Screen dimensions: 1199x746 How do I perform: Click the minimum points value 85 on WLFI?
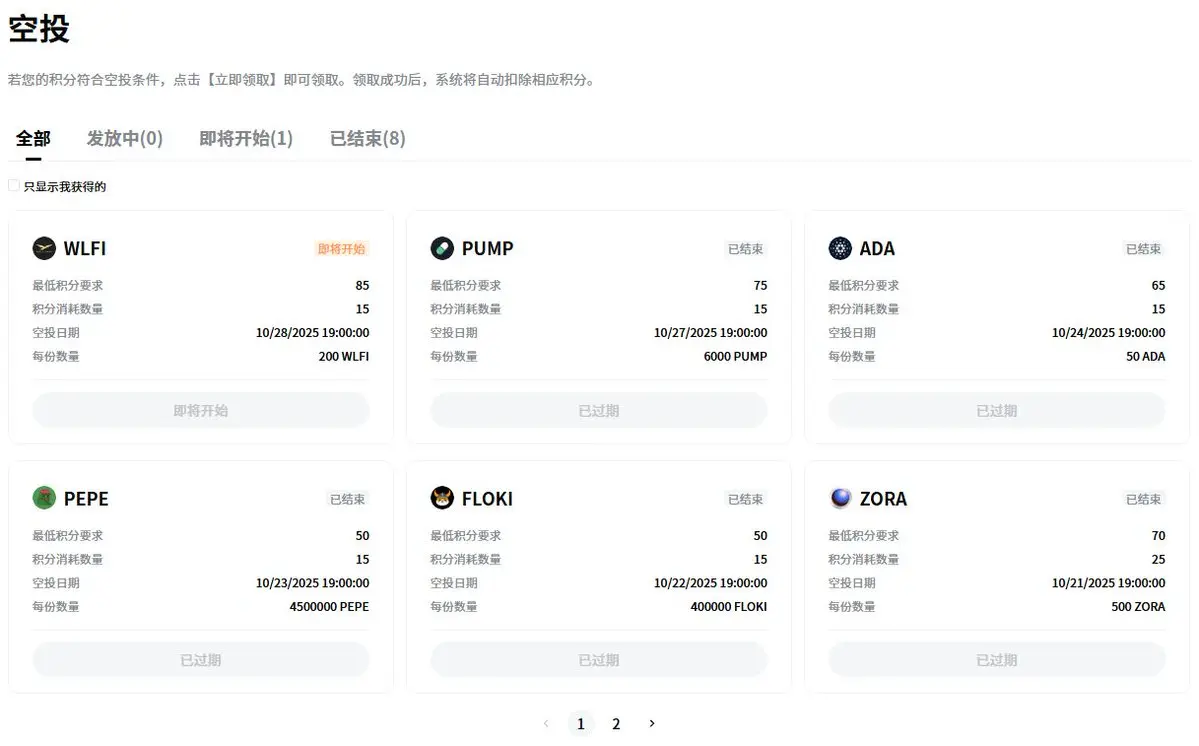click(x=362, y=285)
